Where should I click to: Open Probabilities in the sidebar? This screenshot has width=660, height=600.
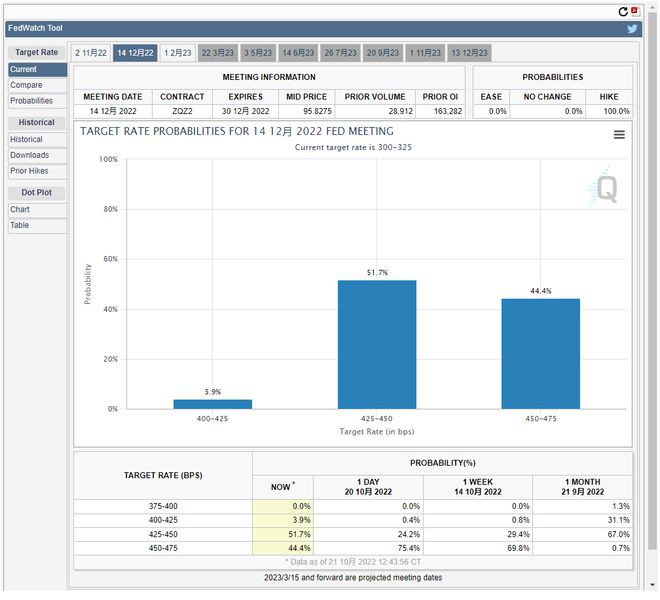point(32,101)
